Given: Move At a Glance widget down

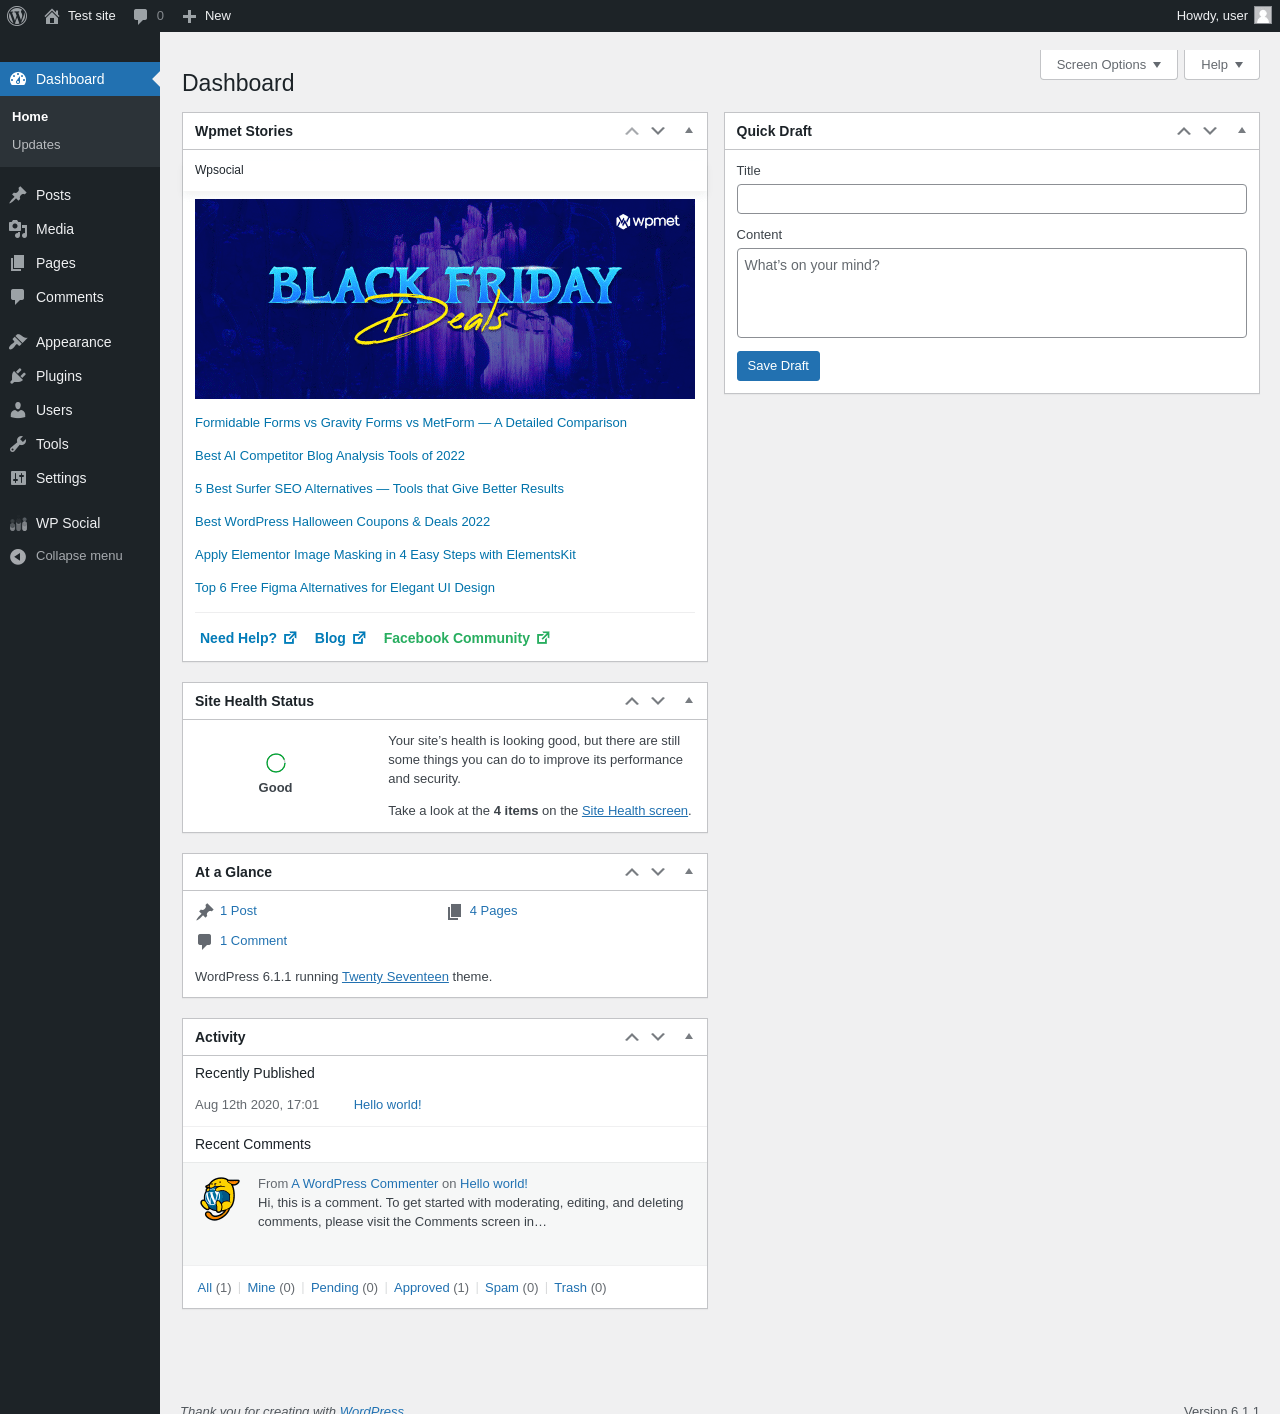Looking at the screenshot, I should (658, 872).
